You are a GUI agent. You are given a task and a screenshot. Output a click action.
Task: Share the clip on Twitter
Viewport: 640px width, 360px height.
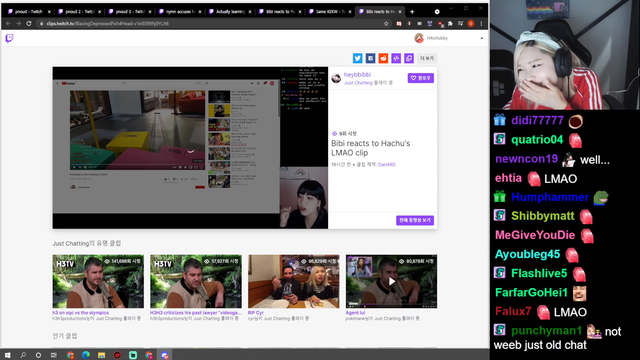pyautogui.click(x=358, y=58)
